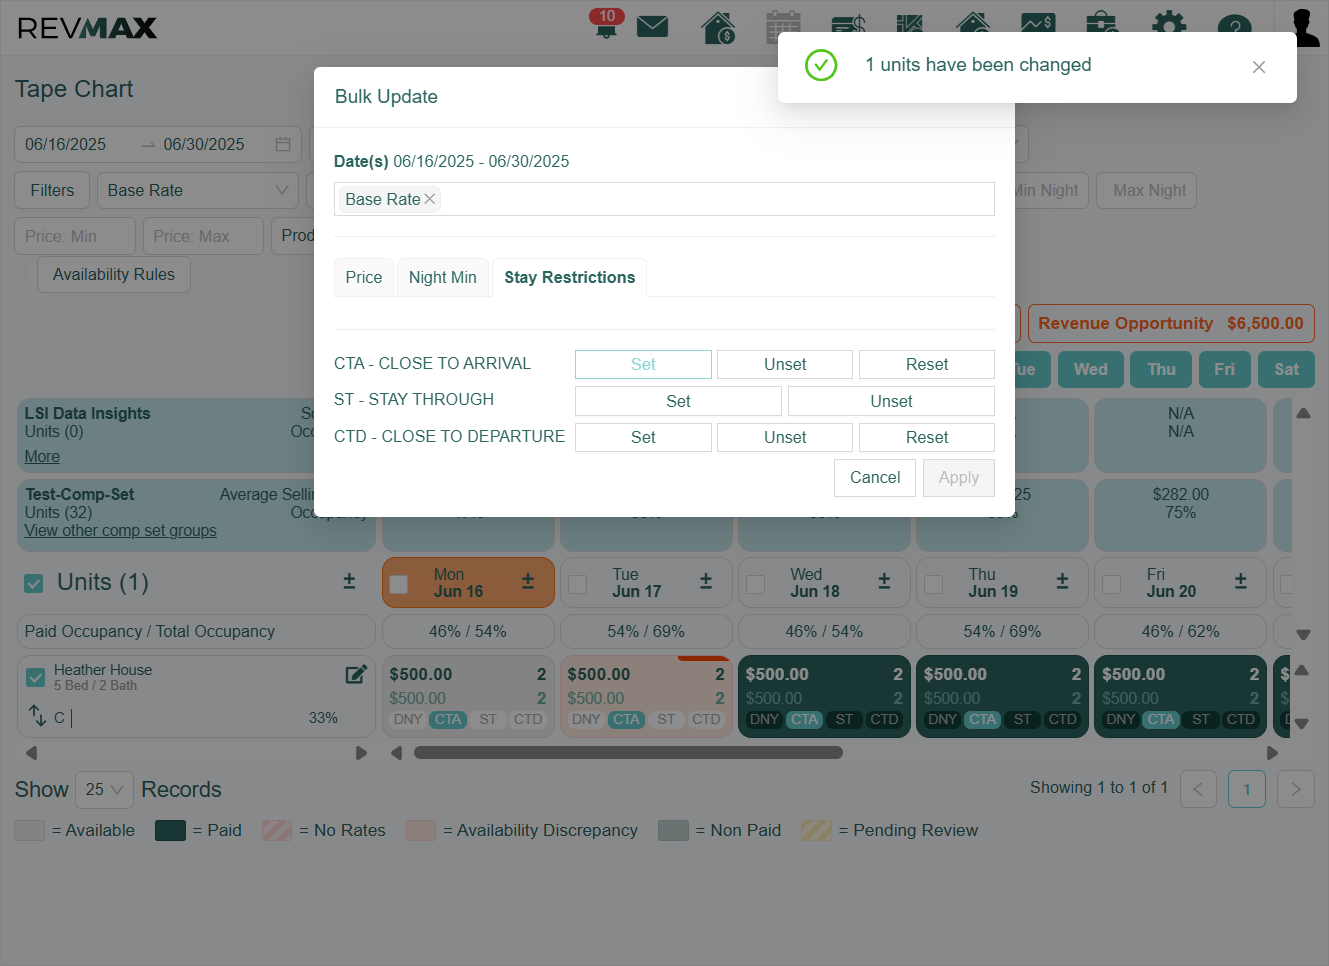Click plus-minus icon on Tue Jun 17
The height and width of the screenshot is (966, 1329).
tap(706, 581)
